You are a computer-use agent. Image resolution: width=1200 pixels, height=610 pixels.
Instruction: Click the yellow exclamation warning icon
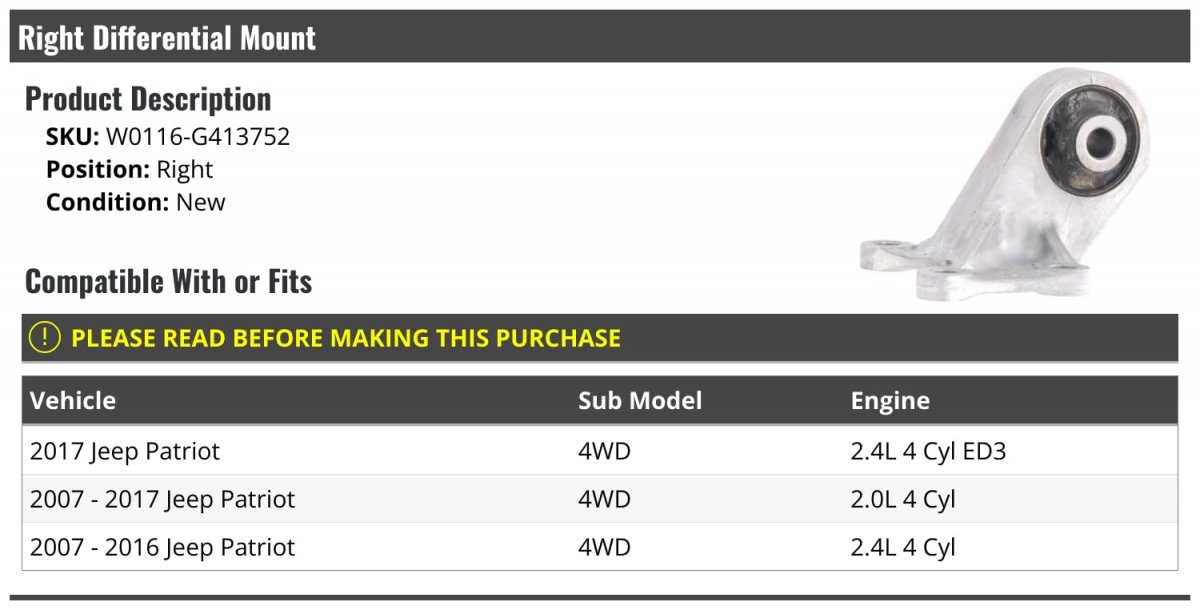[x=45, y=338]
